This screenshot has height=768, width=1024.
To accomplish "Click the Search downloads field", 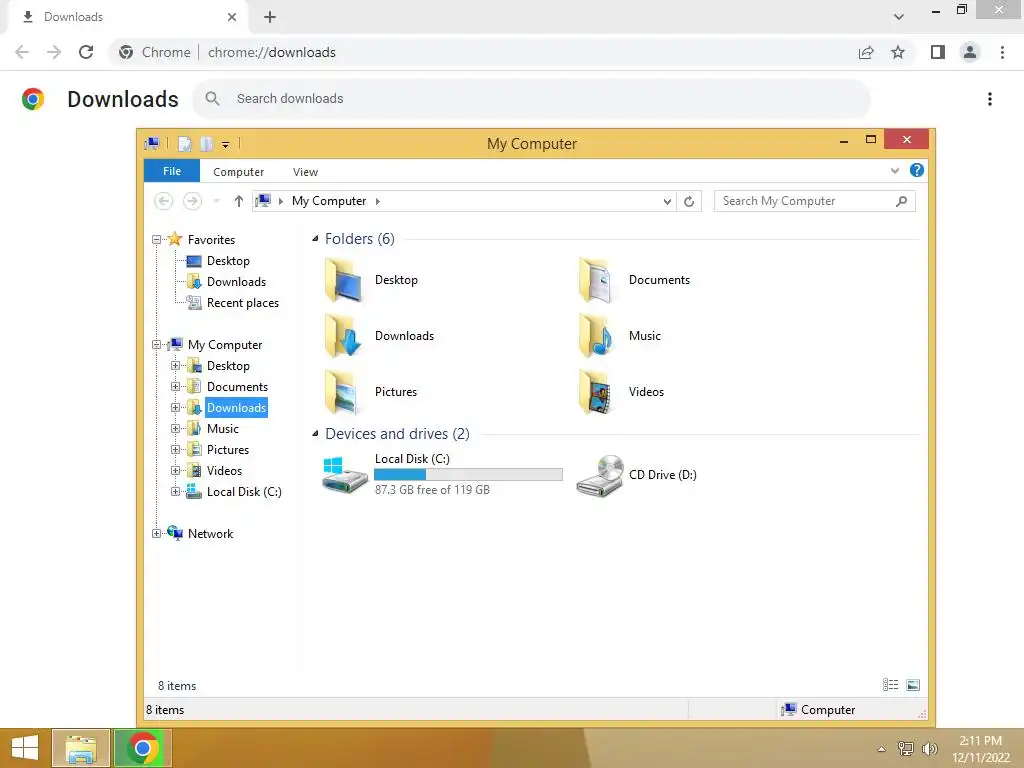I will (x=531, y=99).
